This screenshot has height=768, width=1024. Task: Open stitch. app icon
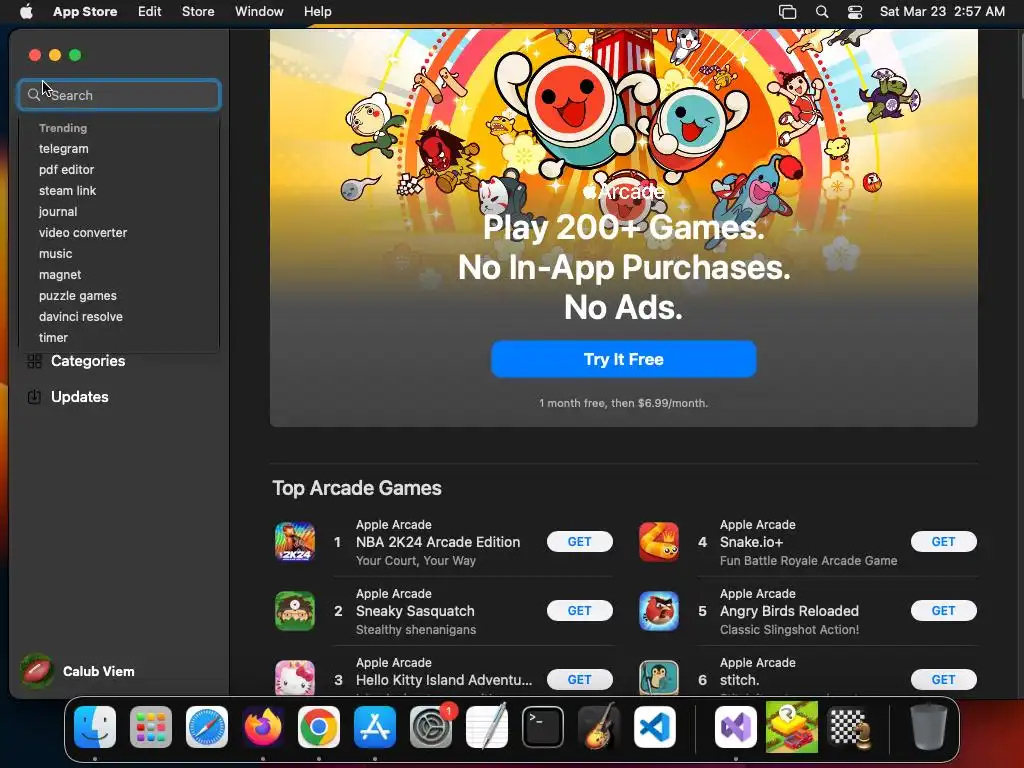[659, 678]
